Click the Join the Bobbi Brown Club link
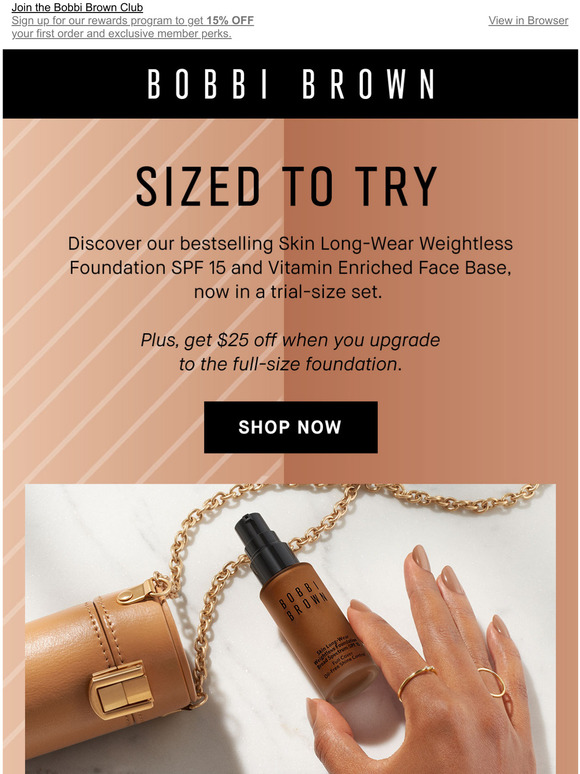This screenshot has height=774, width=580. (77, 7)
